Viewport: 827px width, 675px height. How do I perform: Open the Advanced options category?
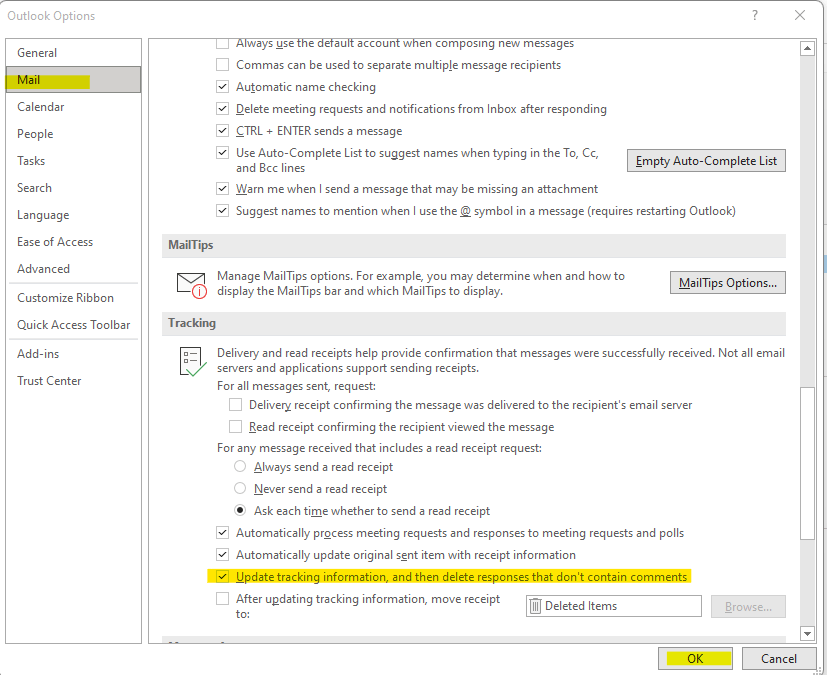(73, 269)
